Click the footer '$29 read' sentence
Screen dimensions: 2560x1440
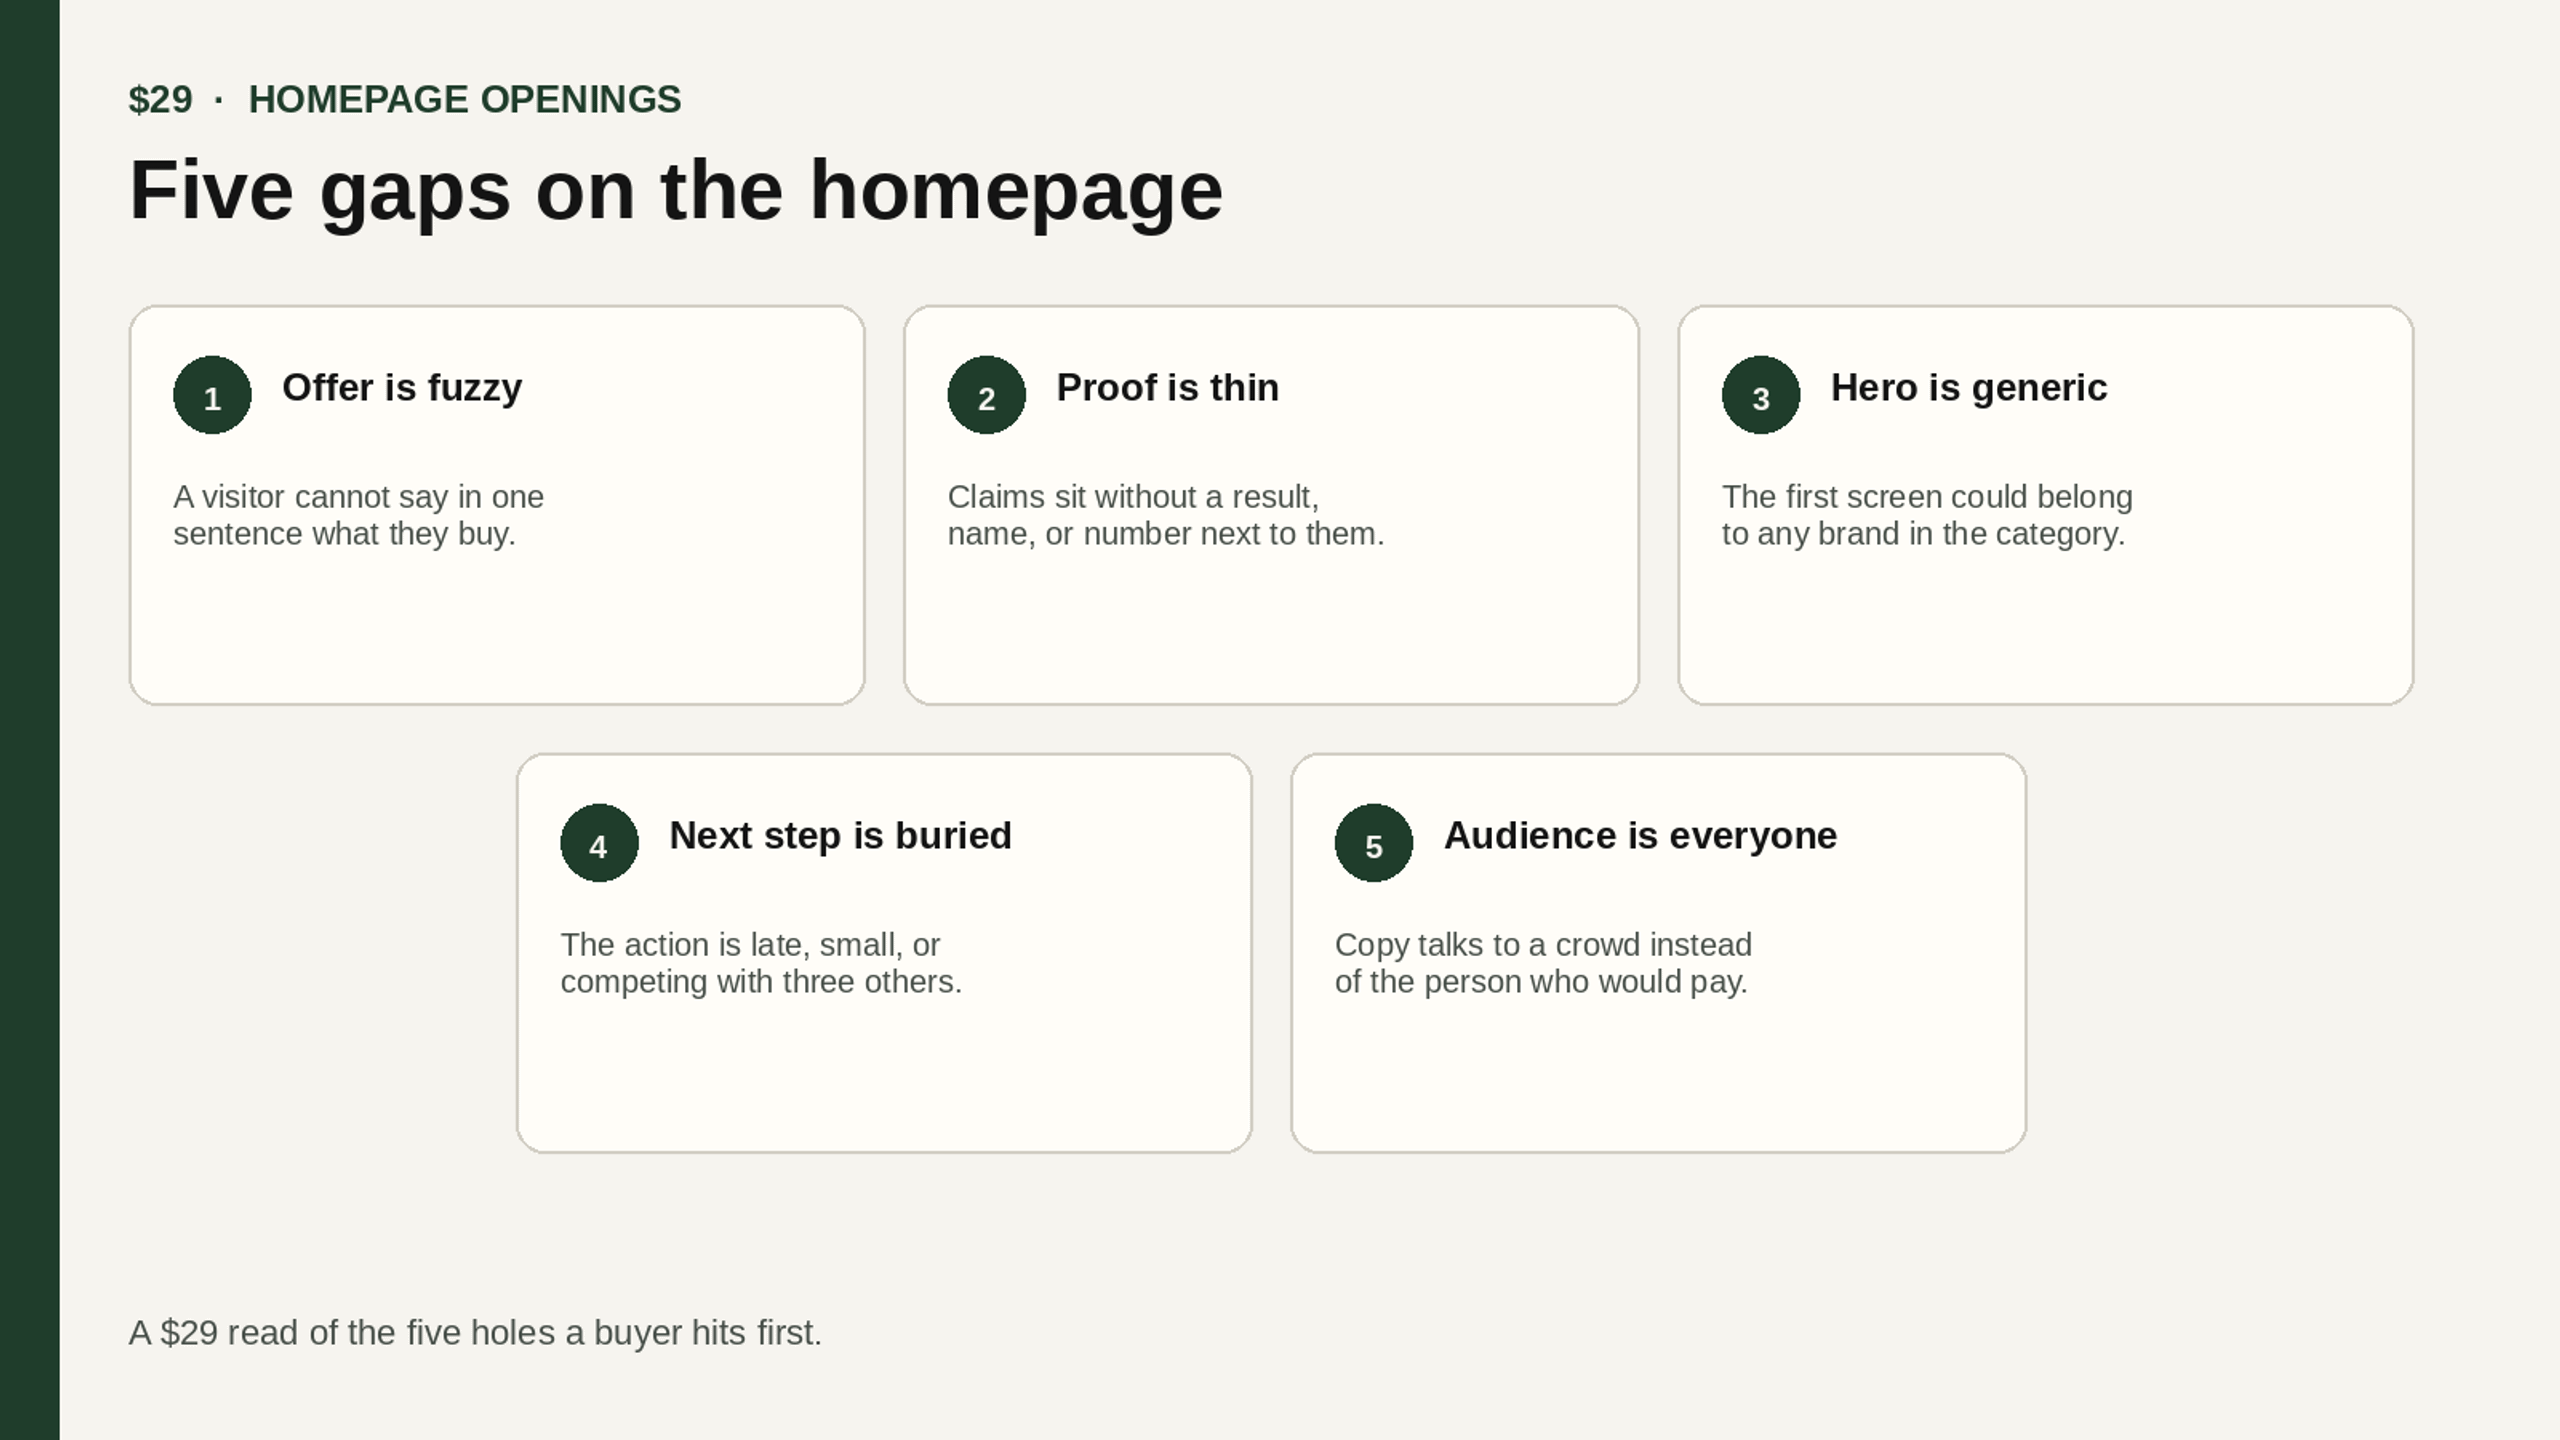[x=475, y=1333]
